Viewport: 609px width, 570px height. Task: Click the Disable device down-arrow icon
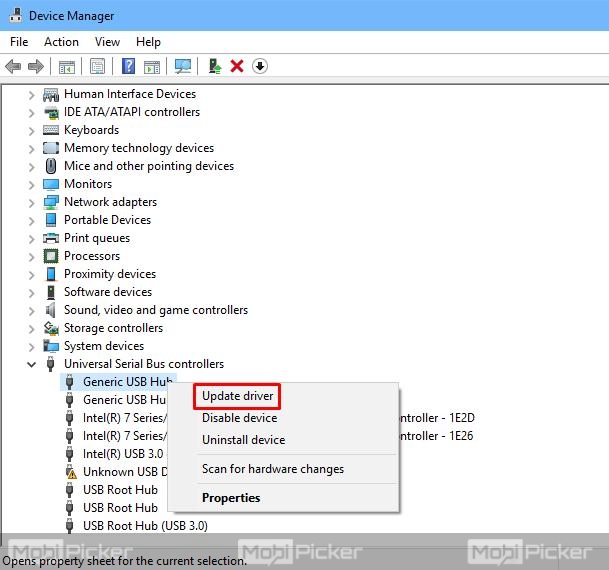[260, 66]
